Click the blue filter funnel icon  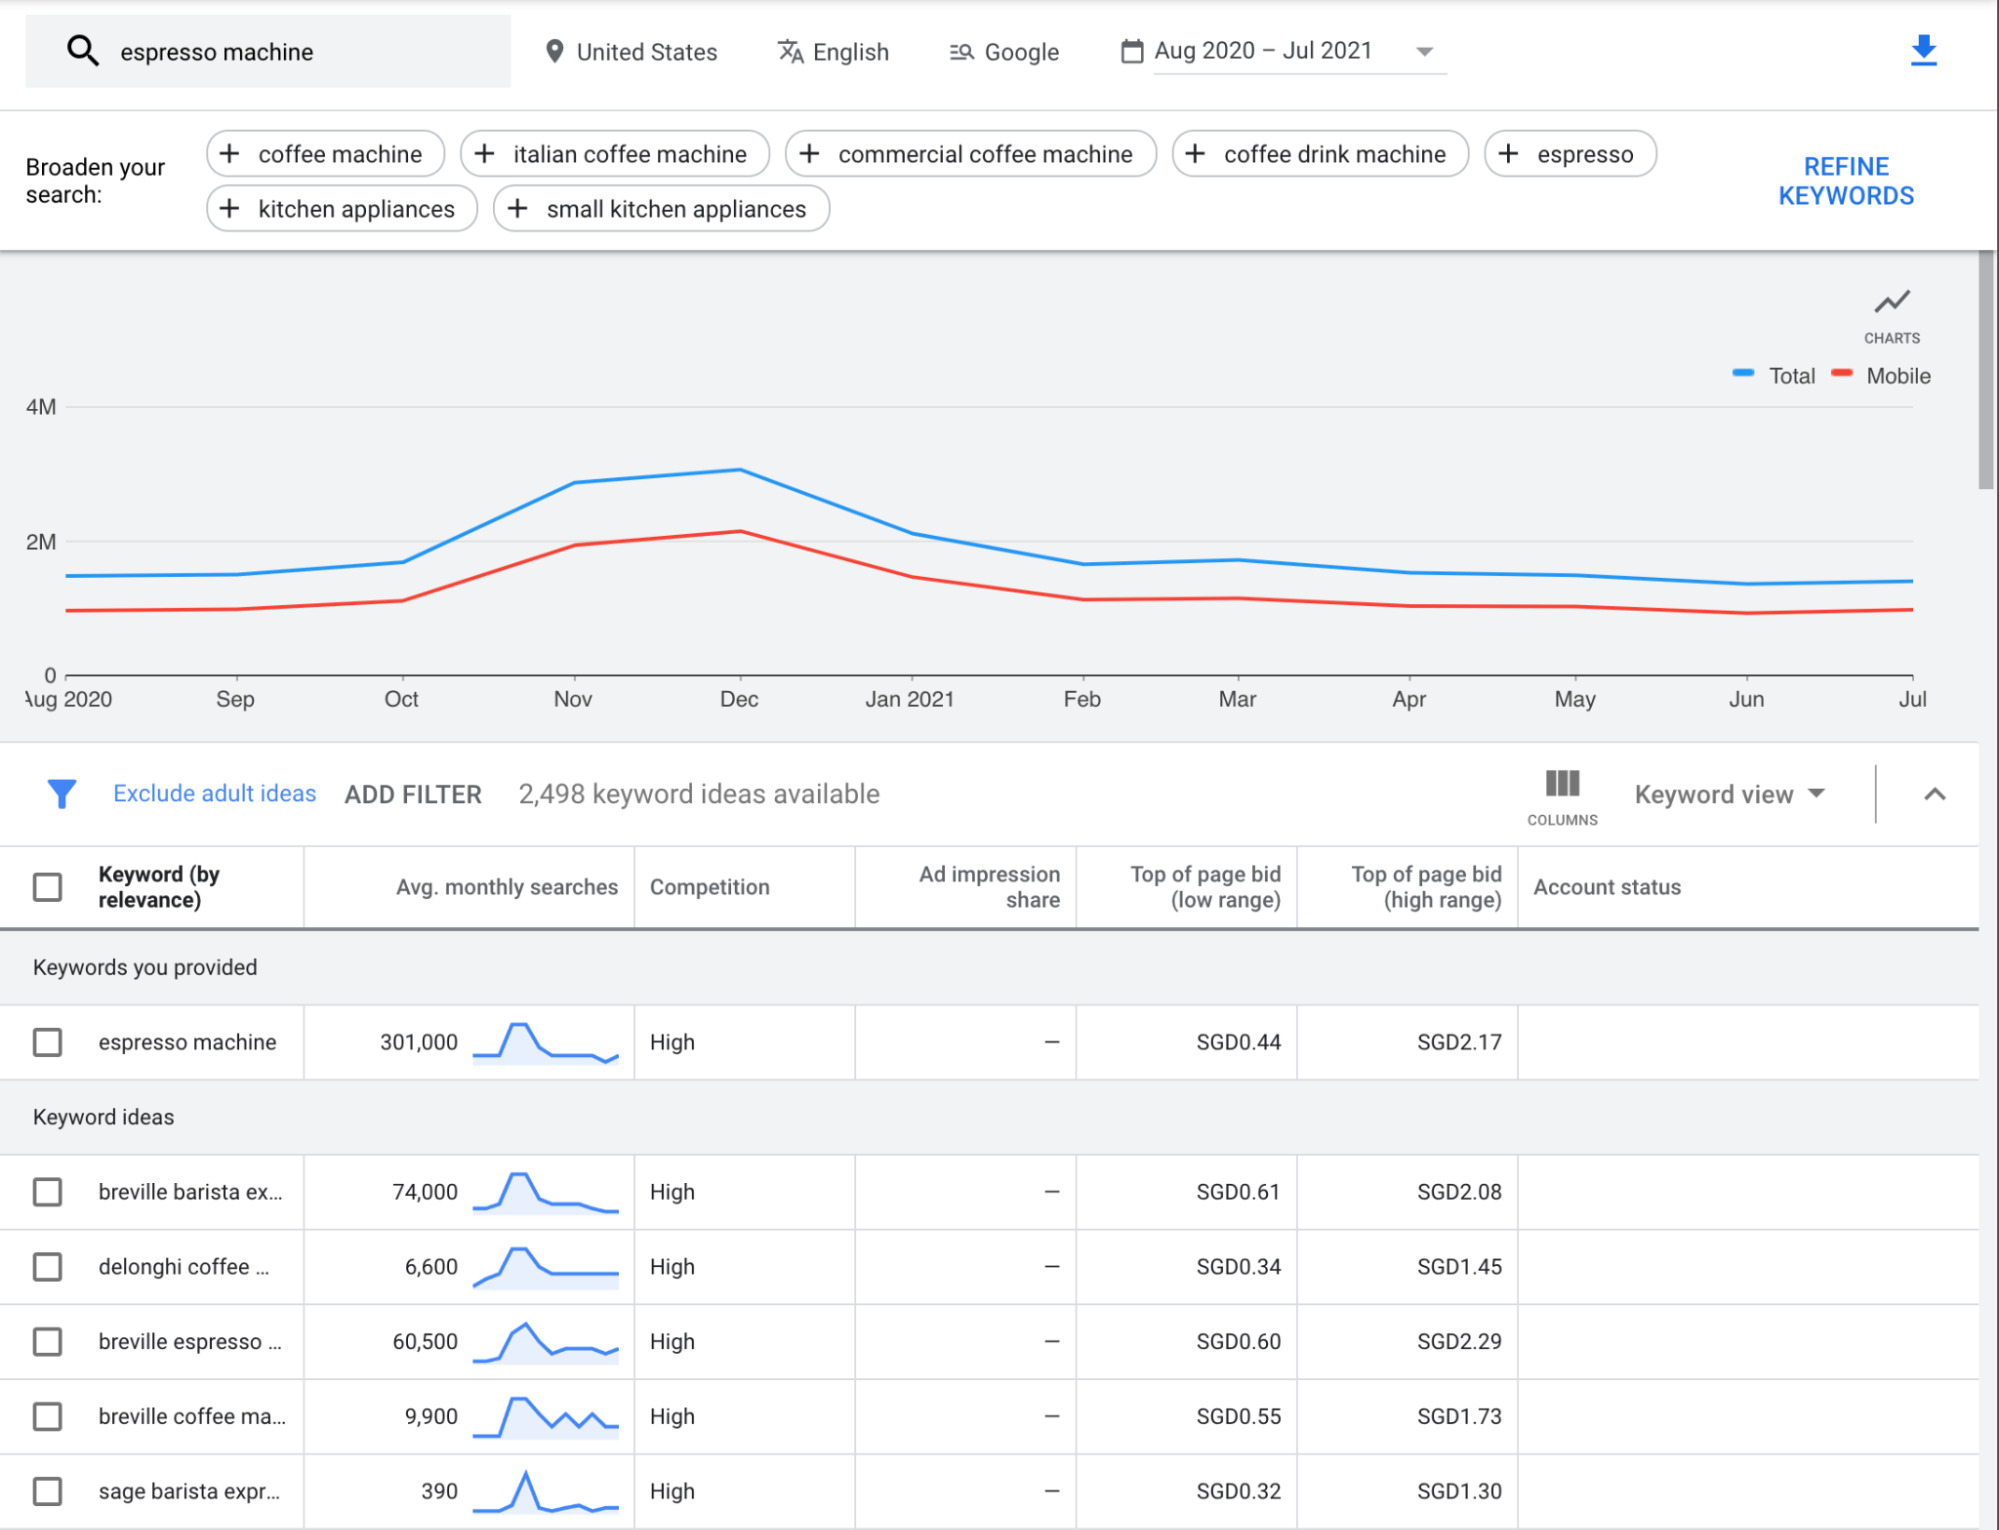coord(61,794)
